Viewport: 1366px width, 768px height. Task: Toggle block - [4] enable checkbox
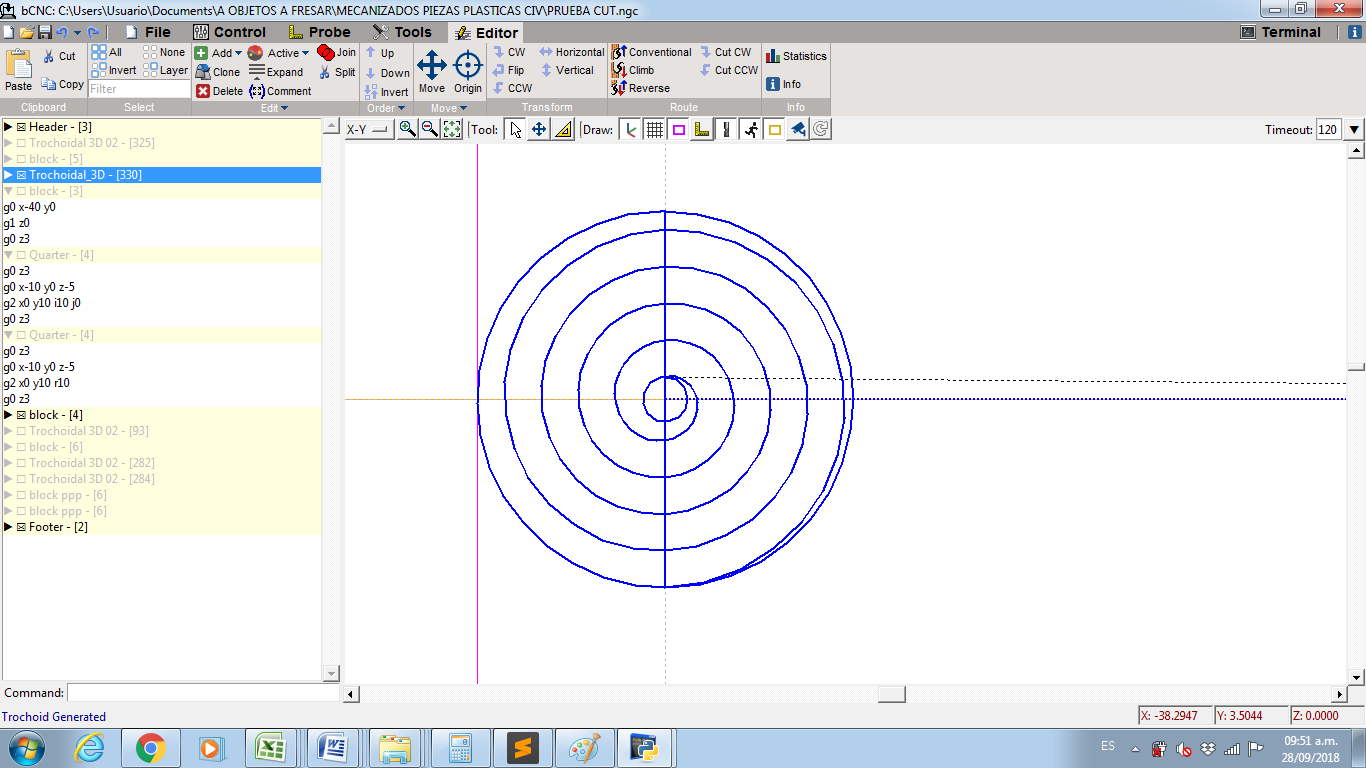(21, 415)
